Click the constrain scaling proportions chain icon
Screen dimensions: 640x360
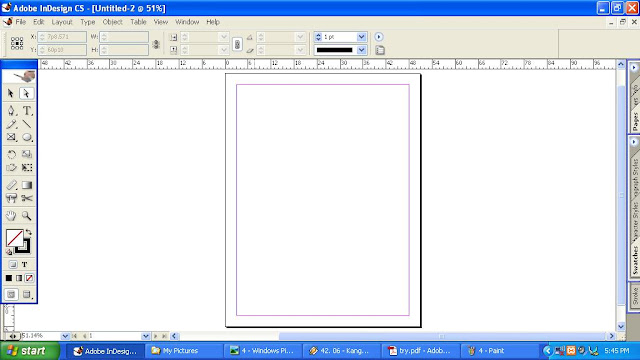click(237, 44)
